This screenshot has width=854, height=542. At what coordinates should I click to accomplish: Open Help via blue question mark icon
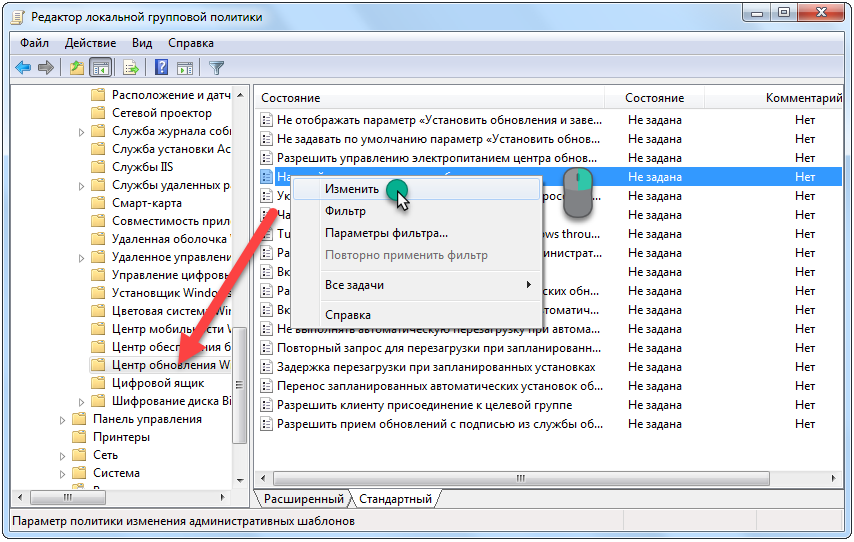(x=161, y=68)
